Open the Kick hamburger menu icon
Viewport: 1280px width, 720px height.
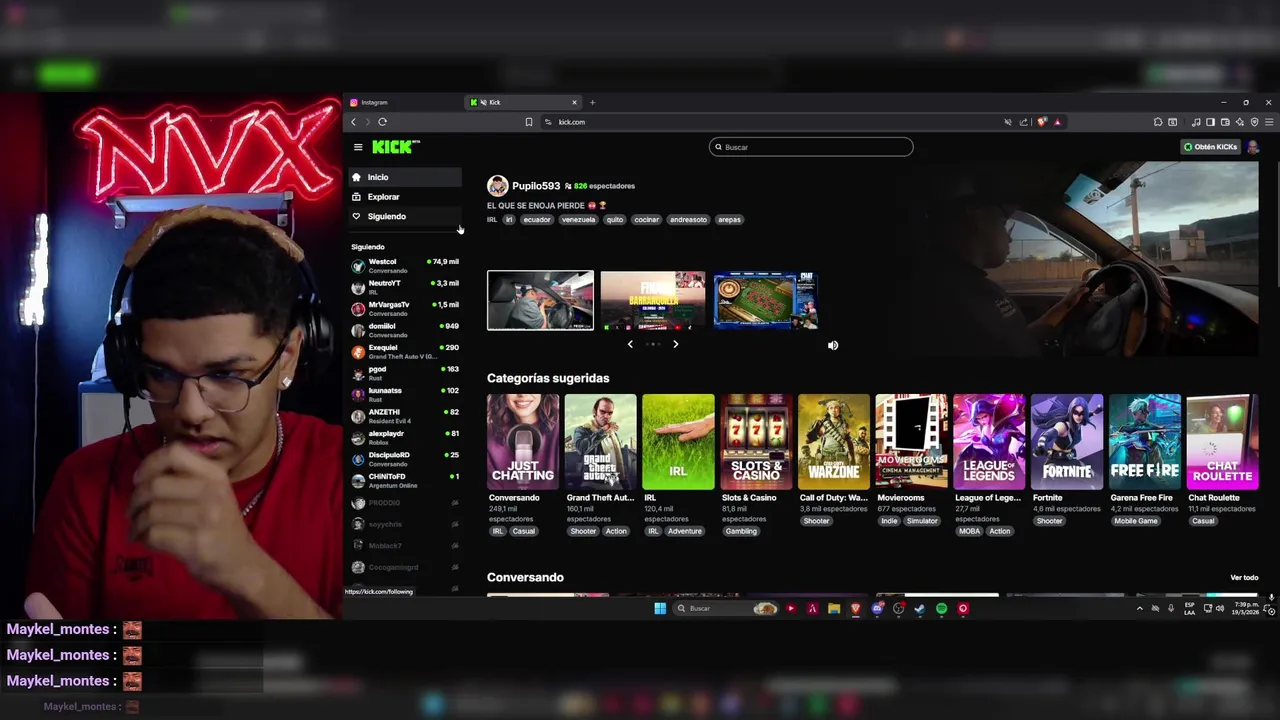coord(357,147)
